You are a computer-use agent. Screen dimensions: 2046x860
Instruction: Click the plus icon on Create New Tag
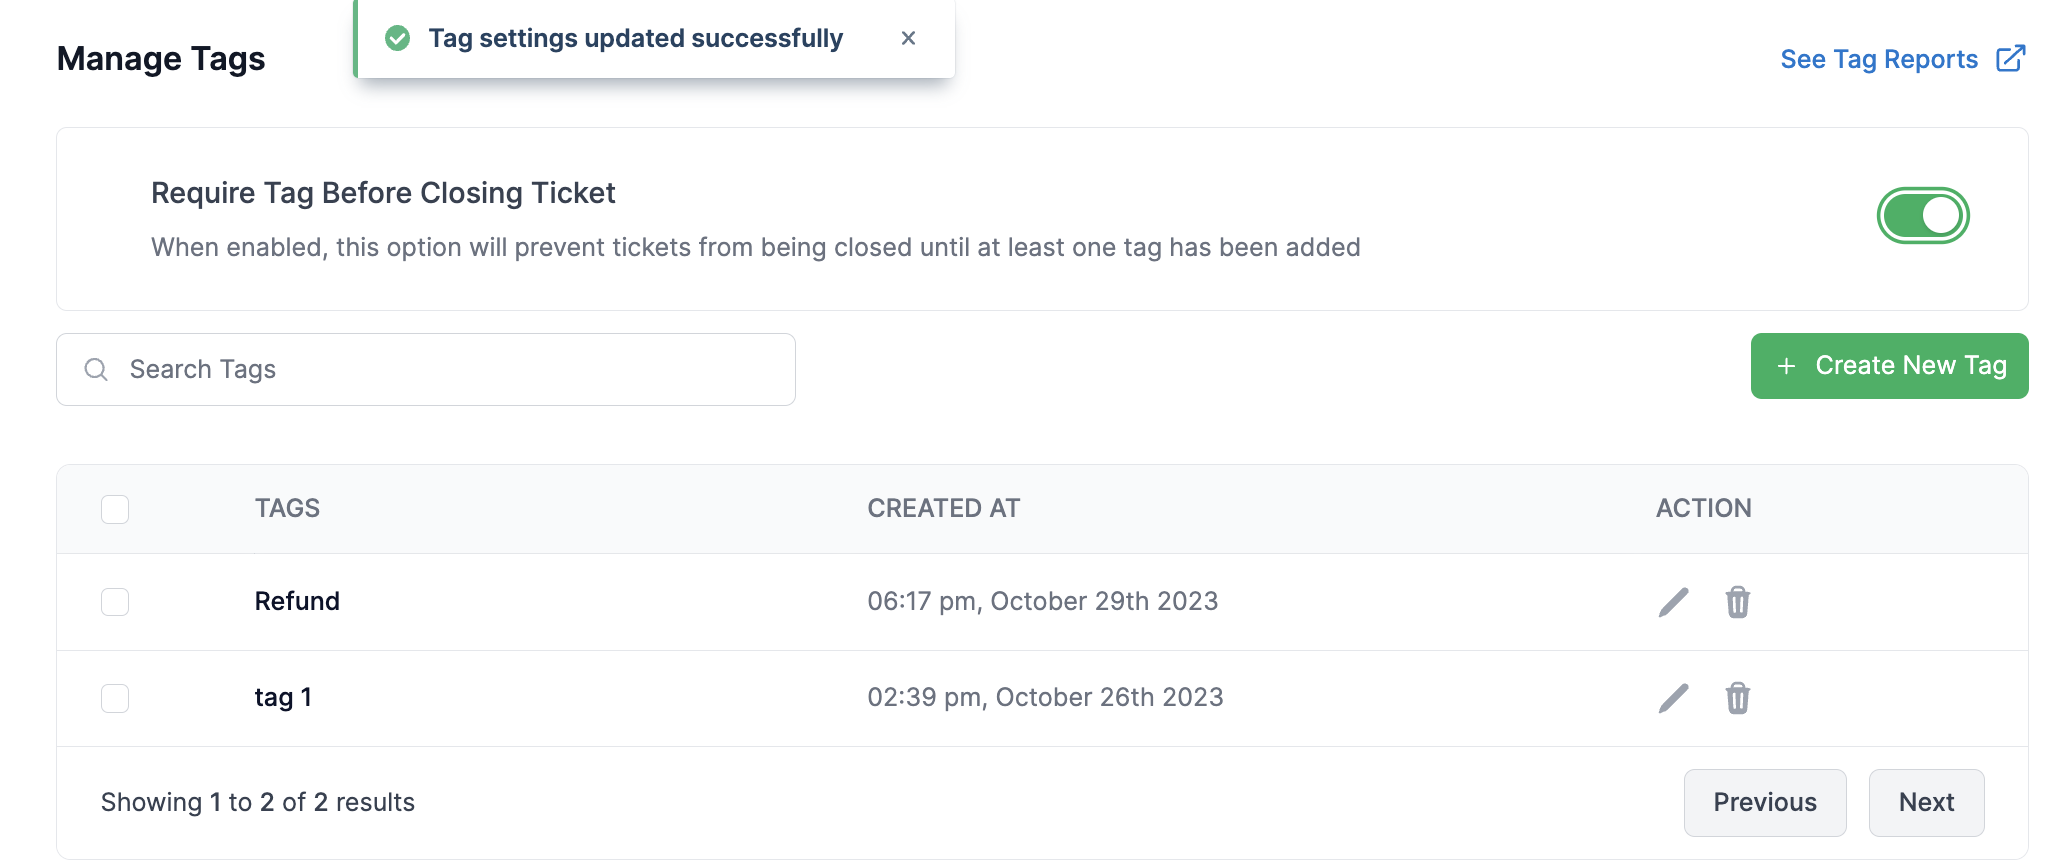pos(1786,366)
